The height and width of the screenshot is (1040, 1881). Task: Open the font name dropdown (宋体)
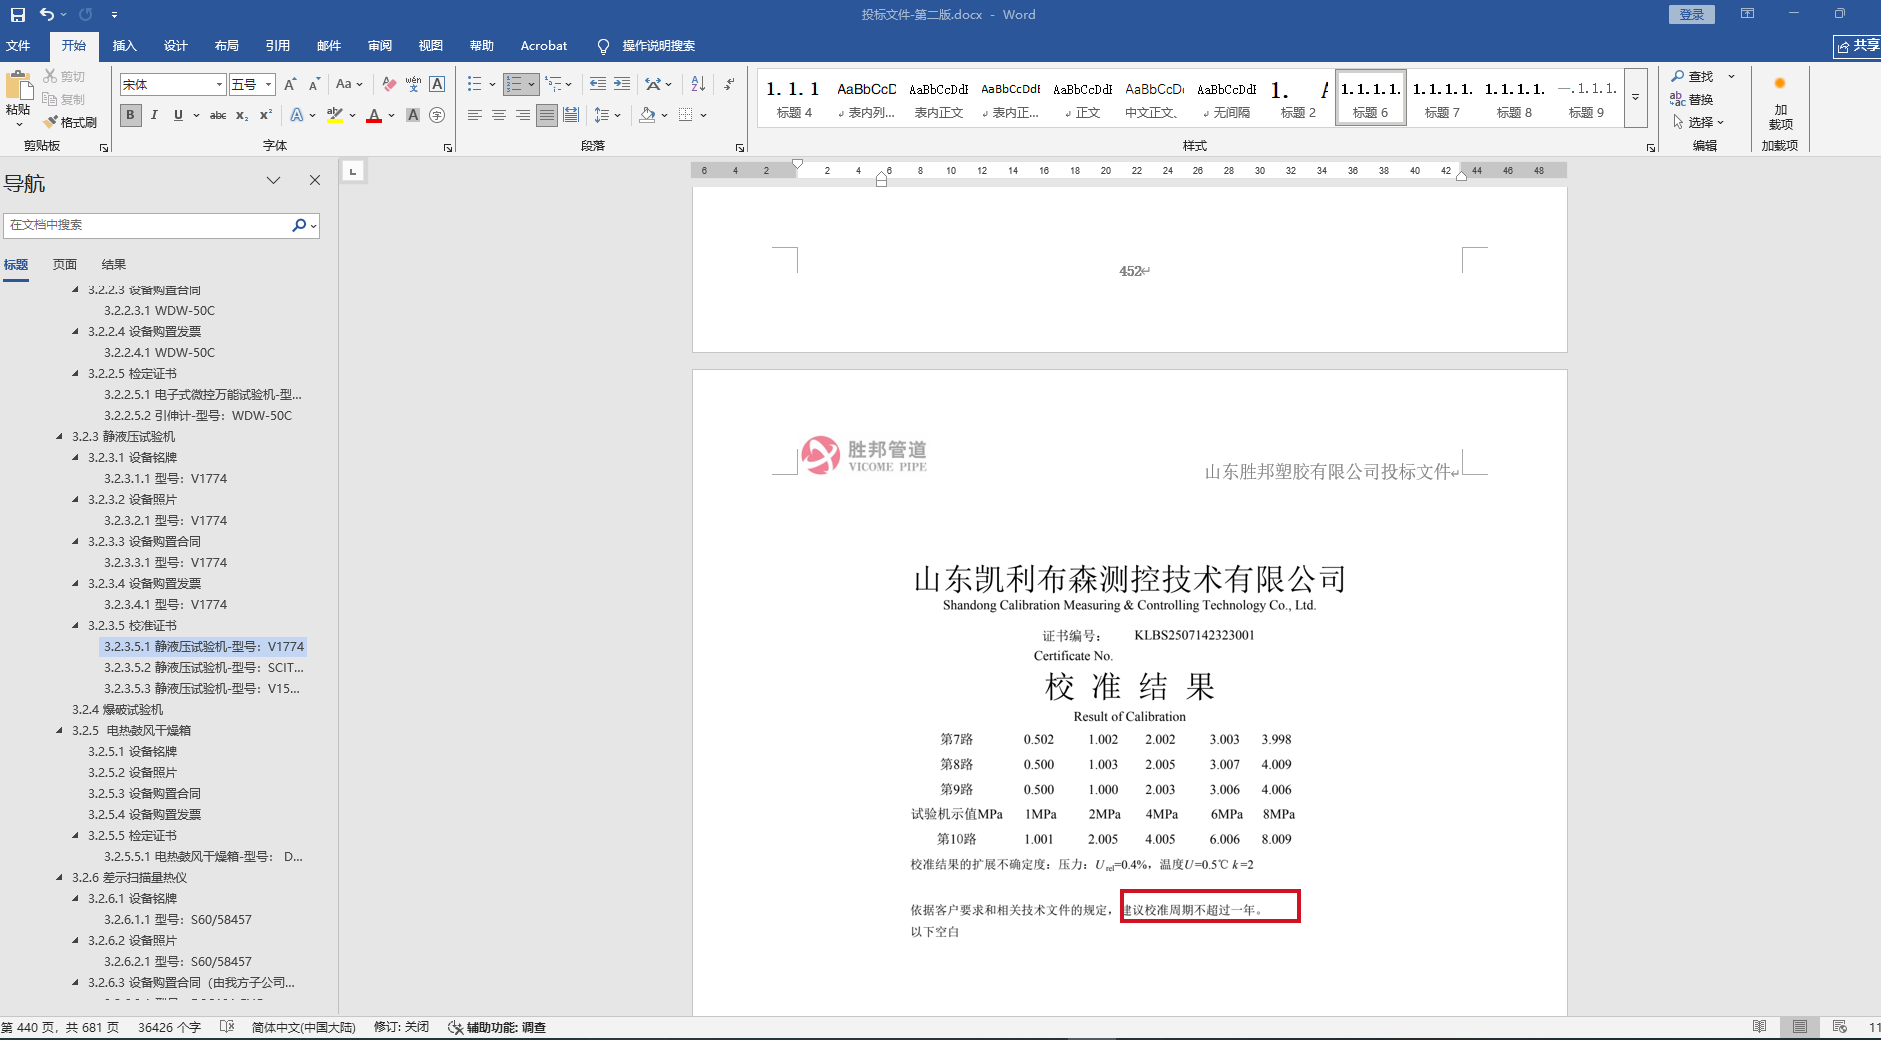219,85
